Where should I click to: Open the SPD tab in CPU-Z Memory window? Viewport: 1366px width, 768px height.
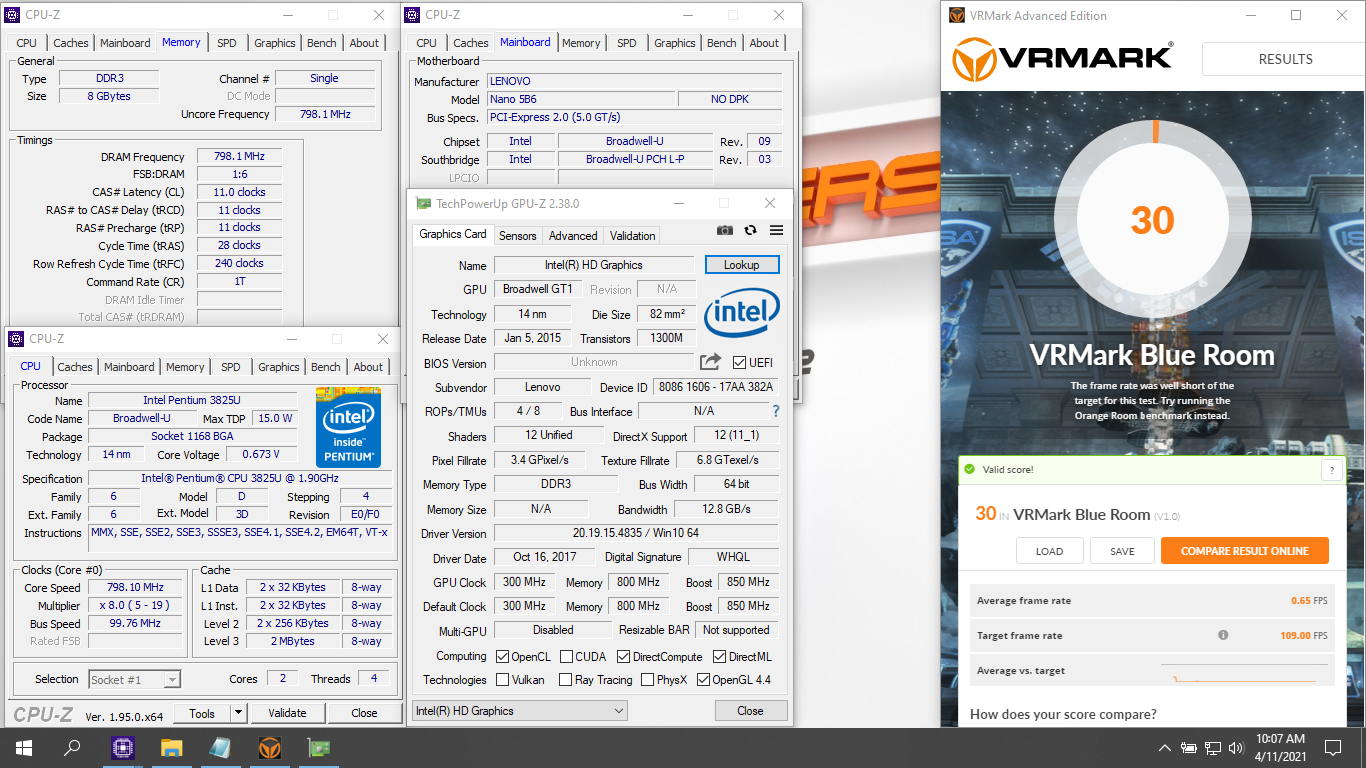pos(227,43)
